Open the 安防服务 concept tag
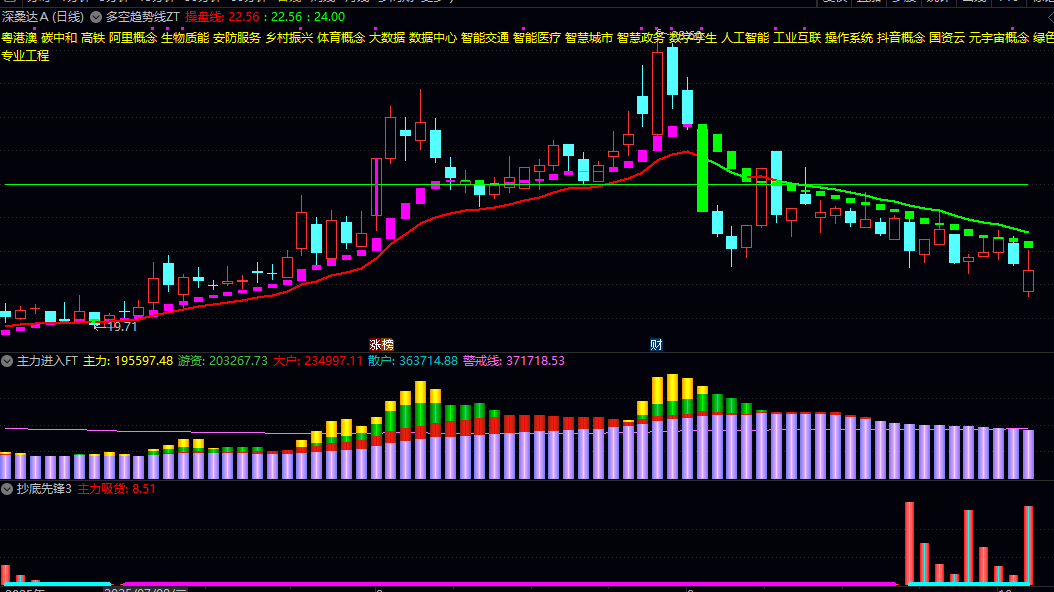The image size is (1054, 592). pyautogui.click(x=237, y=38)
